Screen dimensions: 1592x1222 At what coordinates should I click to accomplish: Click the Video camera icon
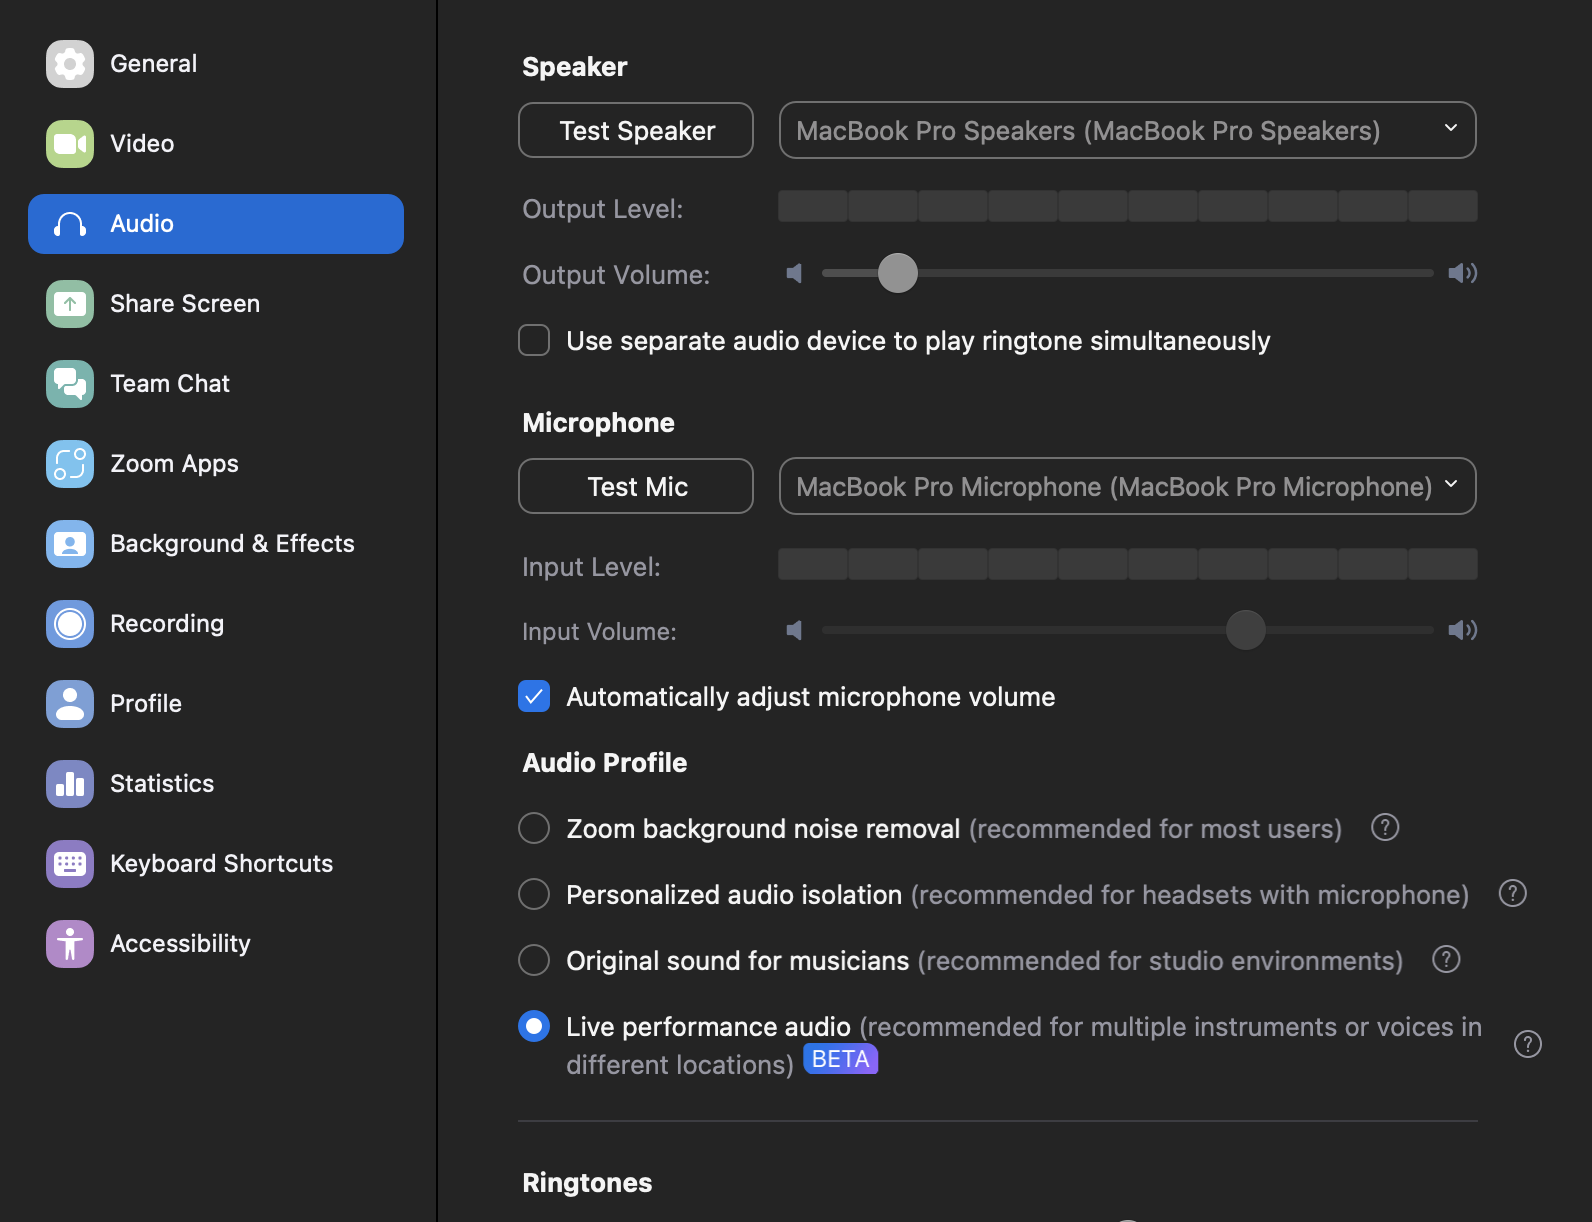pos(70,144)
